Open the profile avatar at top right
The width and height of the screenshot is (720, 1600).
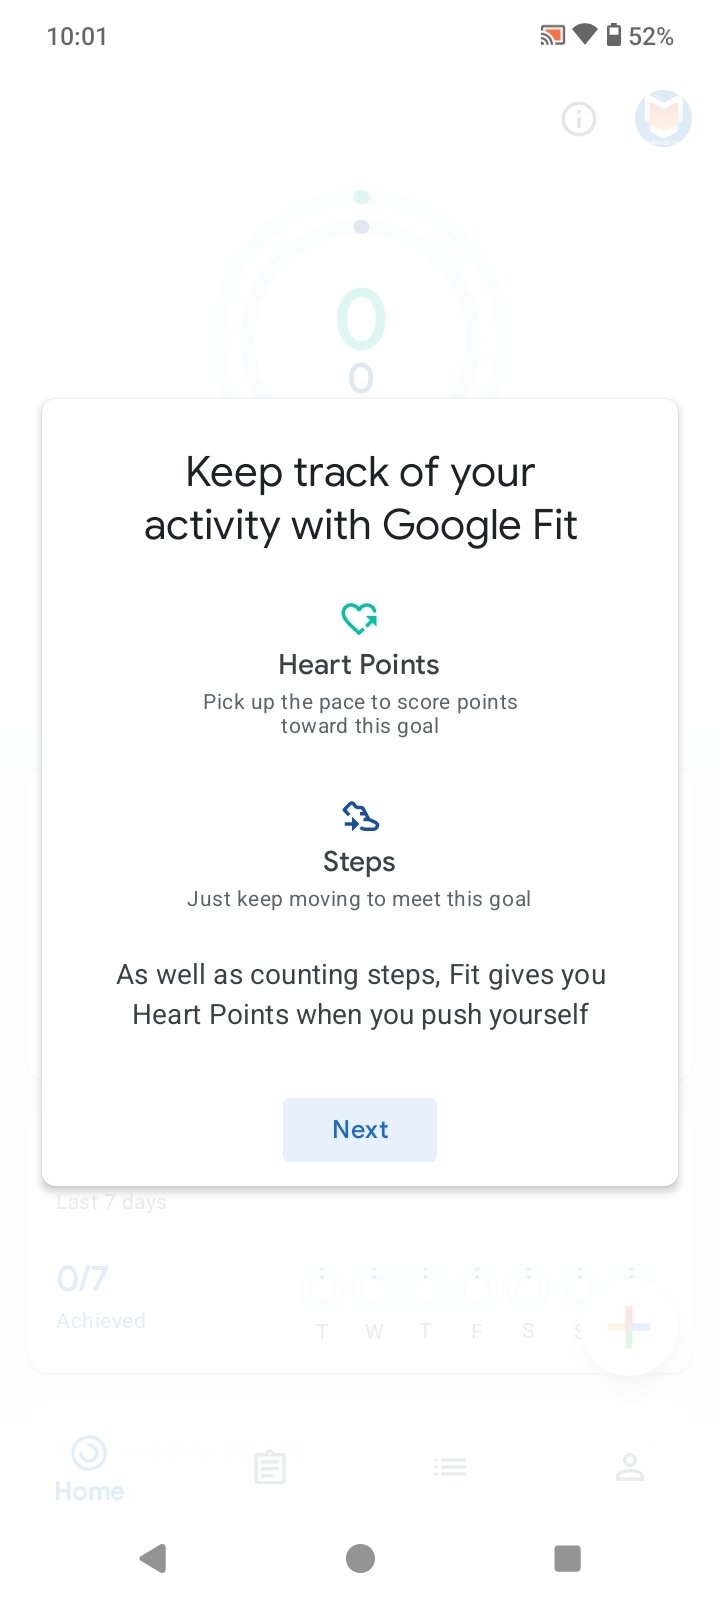click(663, 119)
